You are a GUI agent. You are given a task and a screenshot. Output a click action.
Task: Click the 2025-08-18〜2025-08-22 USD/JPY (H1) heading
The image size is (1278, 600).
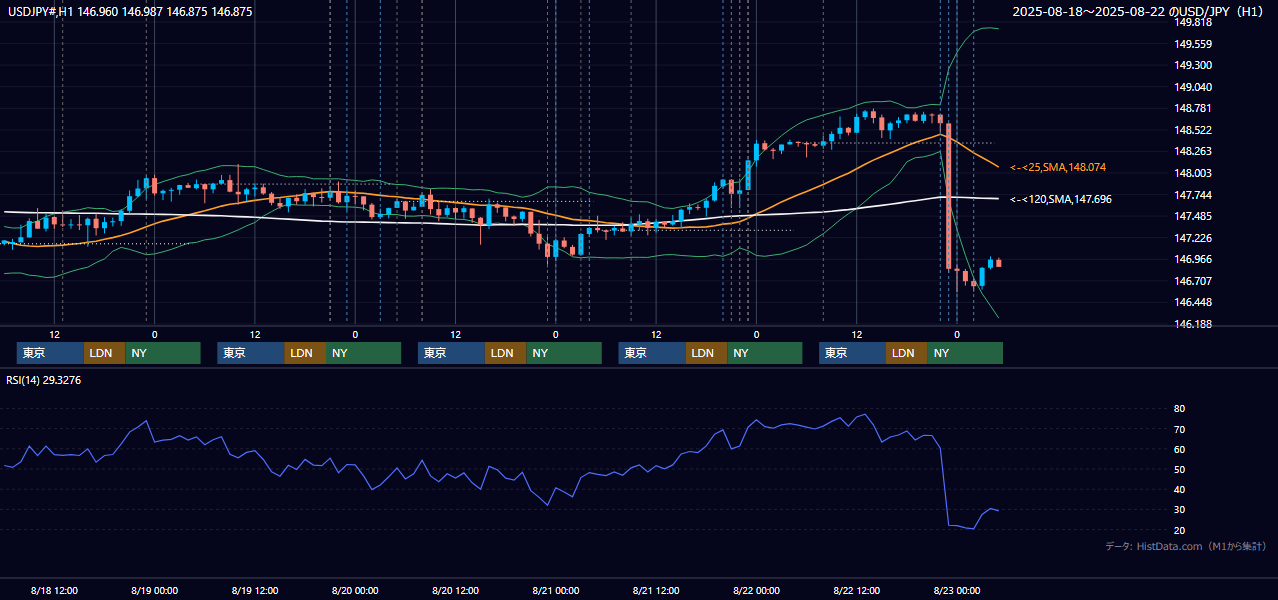click(1140, 12)
